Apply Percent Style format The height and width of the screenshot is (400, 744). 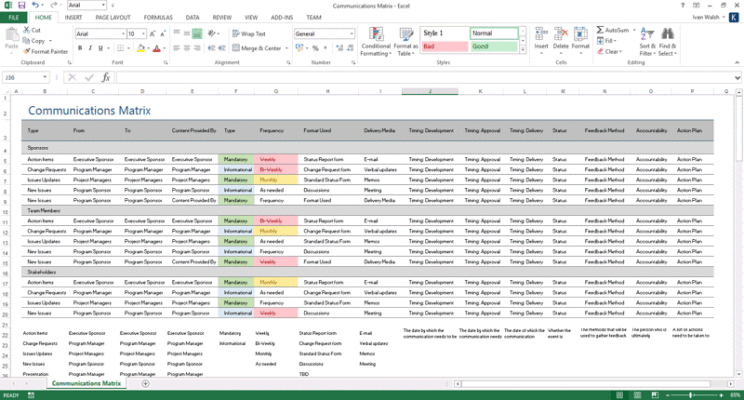click(x=315, y=48)
